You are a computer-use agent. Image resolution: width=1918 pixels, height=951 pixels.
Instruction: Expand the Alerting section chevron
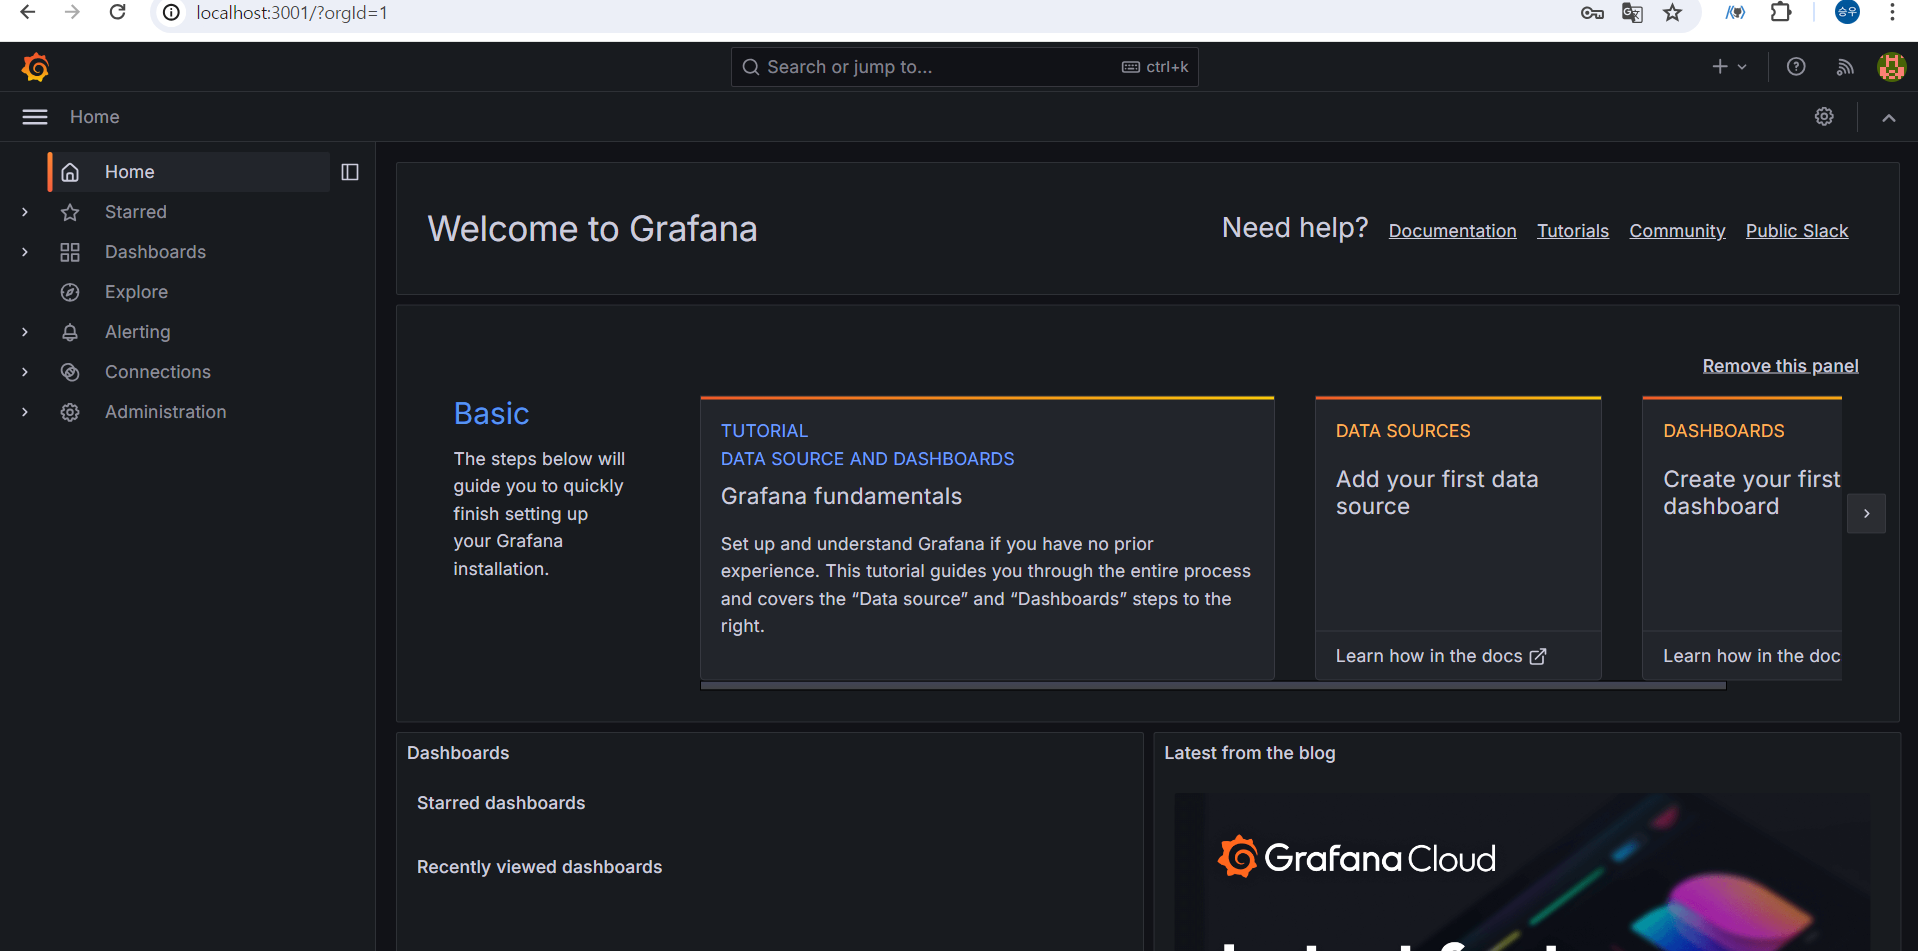click(25, 332)
